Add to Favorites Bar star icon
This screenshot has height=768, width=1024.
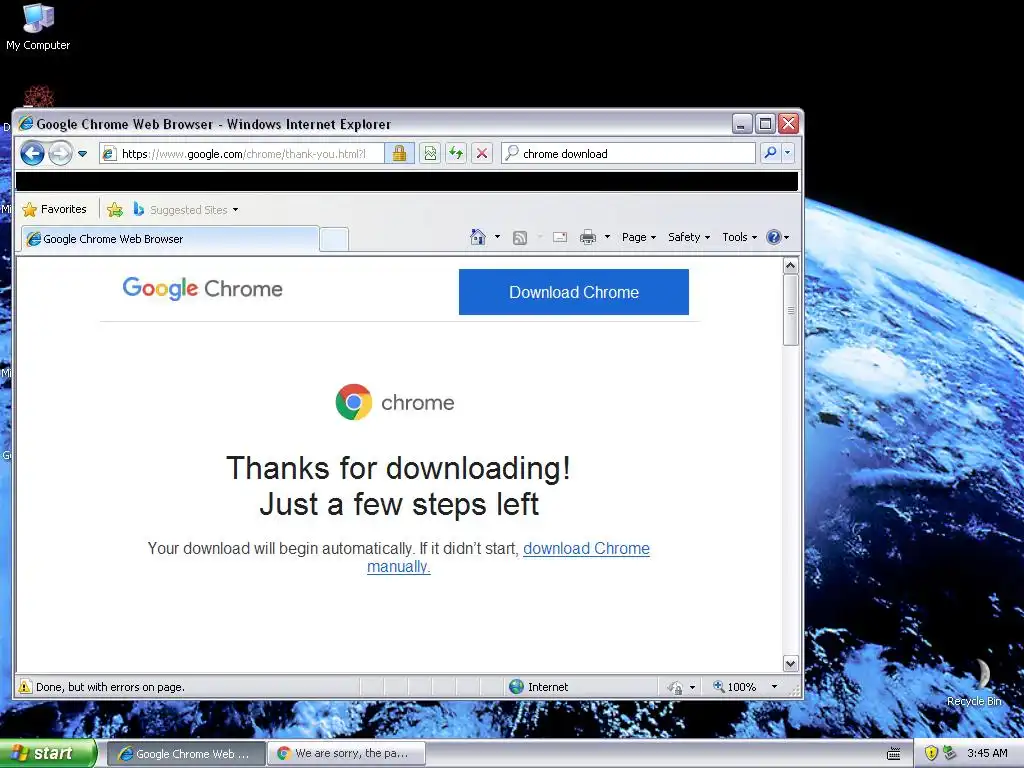(x=115, y=209)
